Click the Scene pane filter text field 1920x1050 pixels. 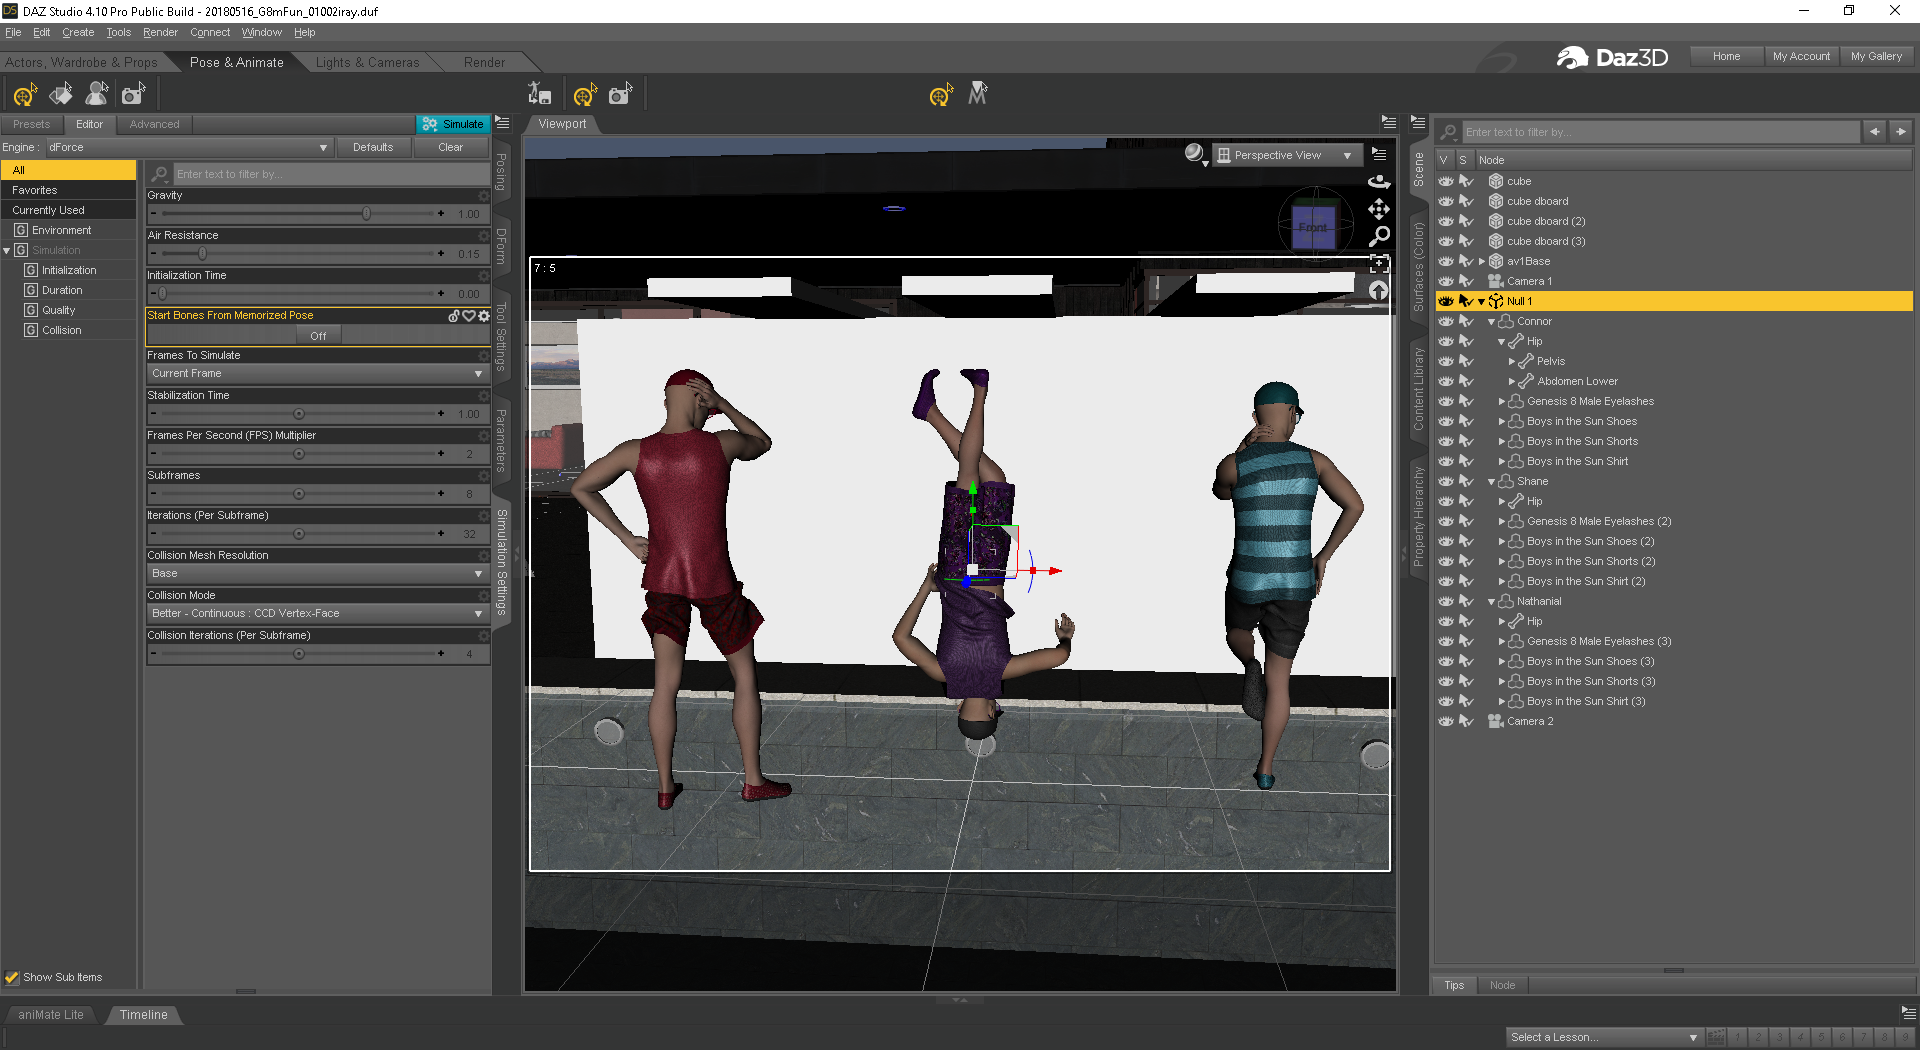(x=1660, y=132)
